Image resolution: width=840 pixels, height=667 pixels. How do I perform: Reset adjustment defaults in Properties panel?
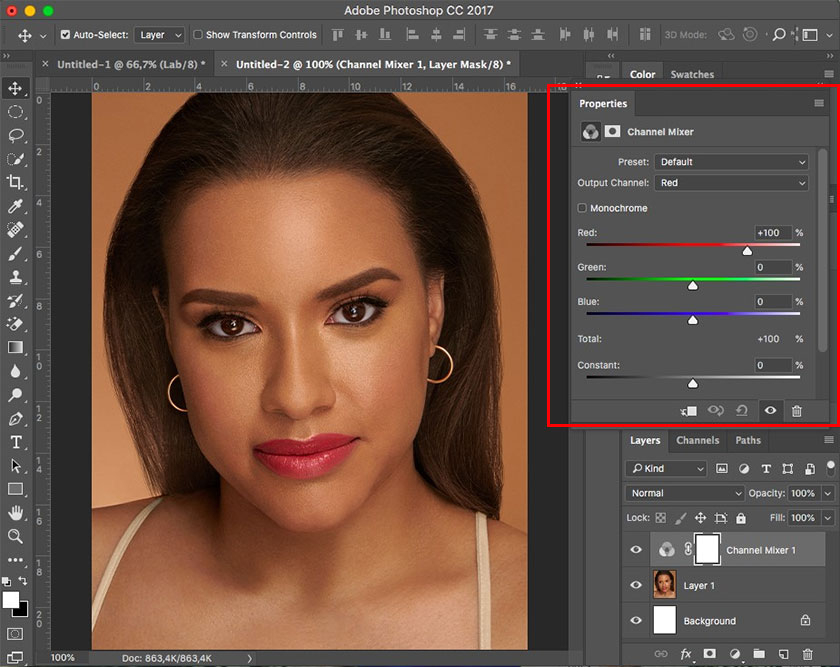(x=741, y=411)
